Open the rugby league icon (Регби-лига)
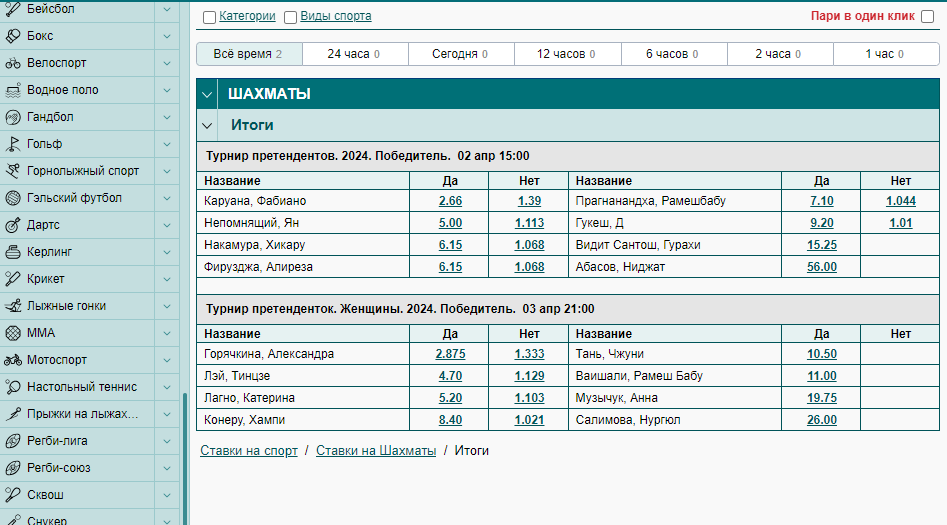This screenshot has width=947, height=525. point(13,441)
